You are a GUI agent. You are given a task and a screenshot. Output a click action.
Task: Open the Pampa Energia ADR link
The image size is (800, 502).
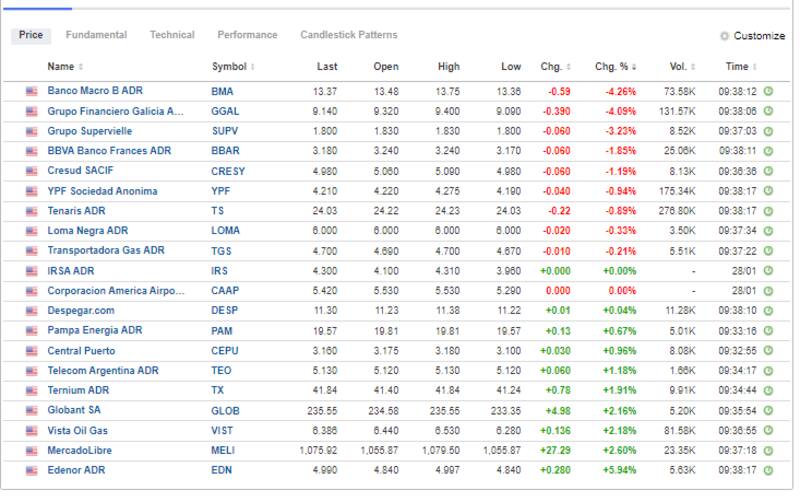[x=95, y=331]
